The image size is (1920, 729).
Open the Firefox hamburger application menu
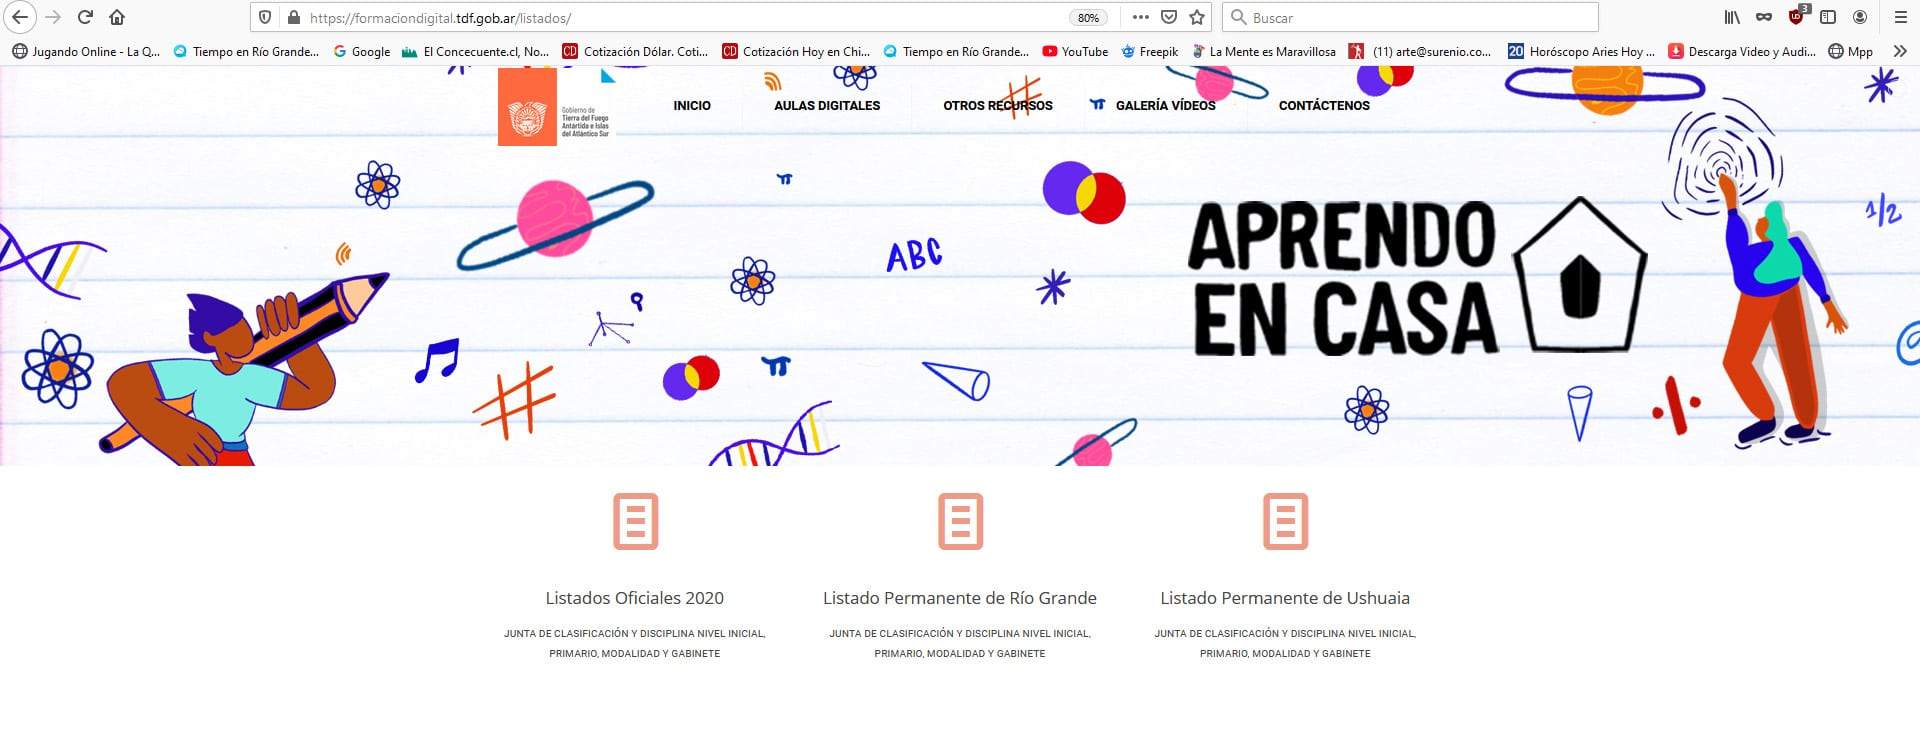[x=1901, y=17]
